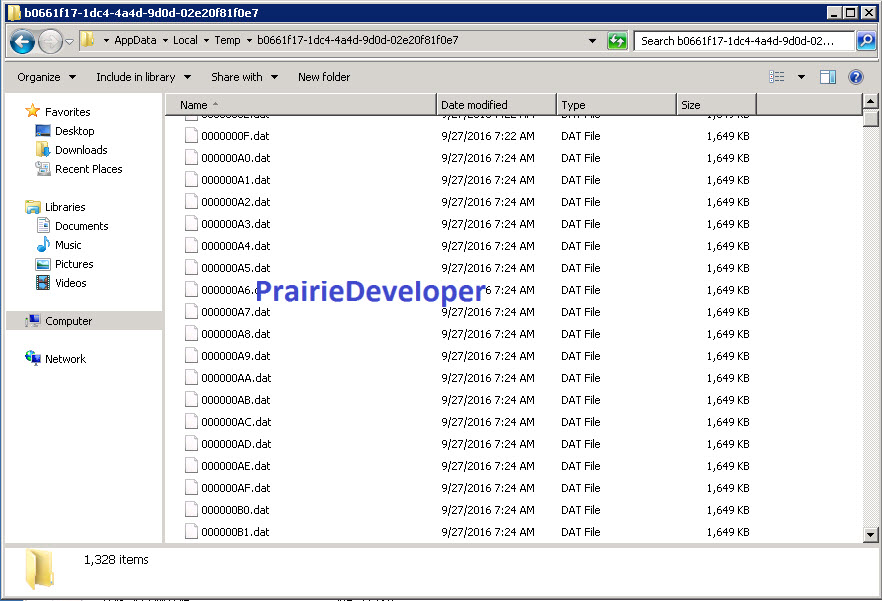Select file icon of 000000A4.dat
The width and height of the screenshot is (882, 601).
tap(191, 245)
